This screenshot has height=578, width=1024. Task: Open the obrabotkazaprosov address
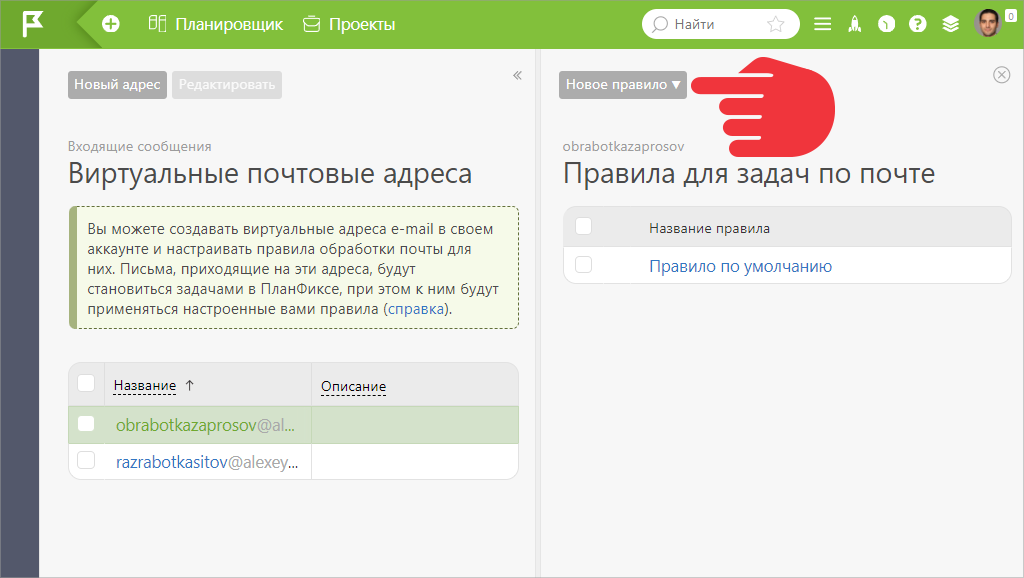click(x=205, y=425)
